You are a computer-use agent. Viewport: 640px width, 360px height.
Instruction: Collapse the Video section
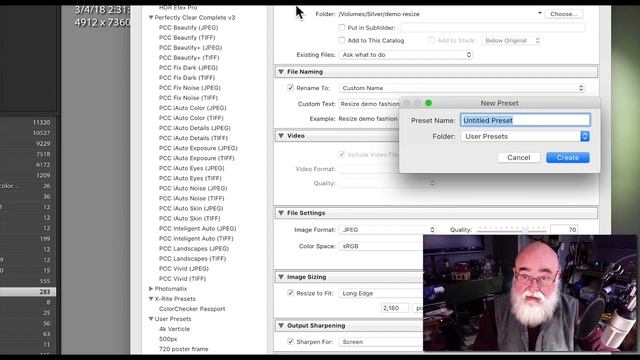tap(281, 136)
